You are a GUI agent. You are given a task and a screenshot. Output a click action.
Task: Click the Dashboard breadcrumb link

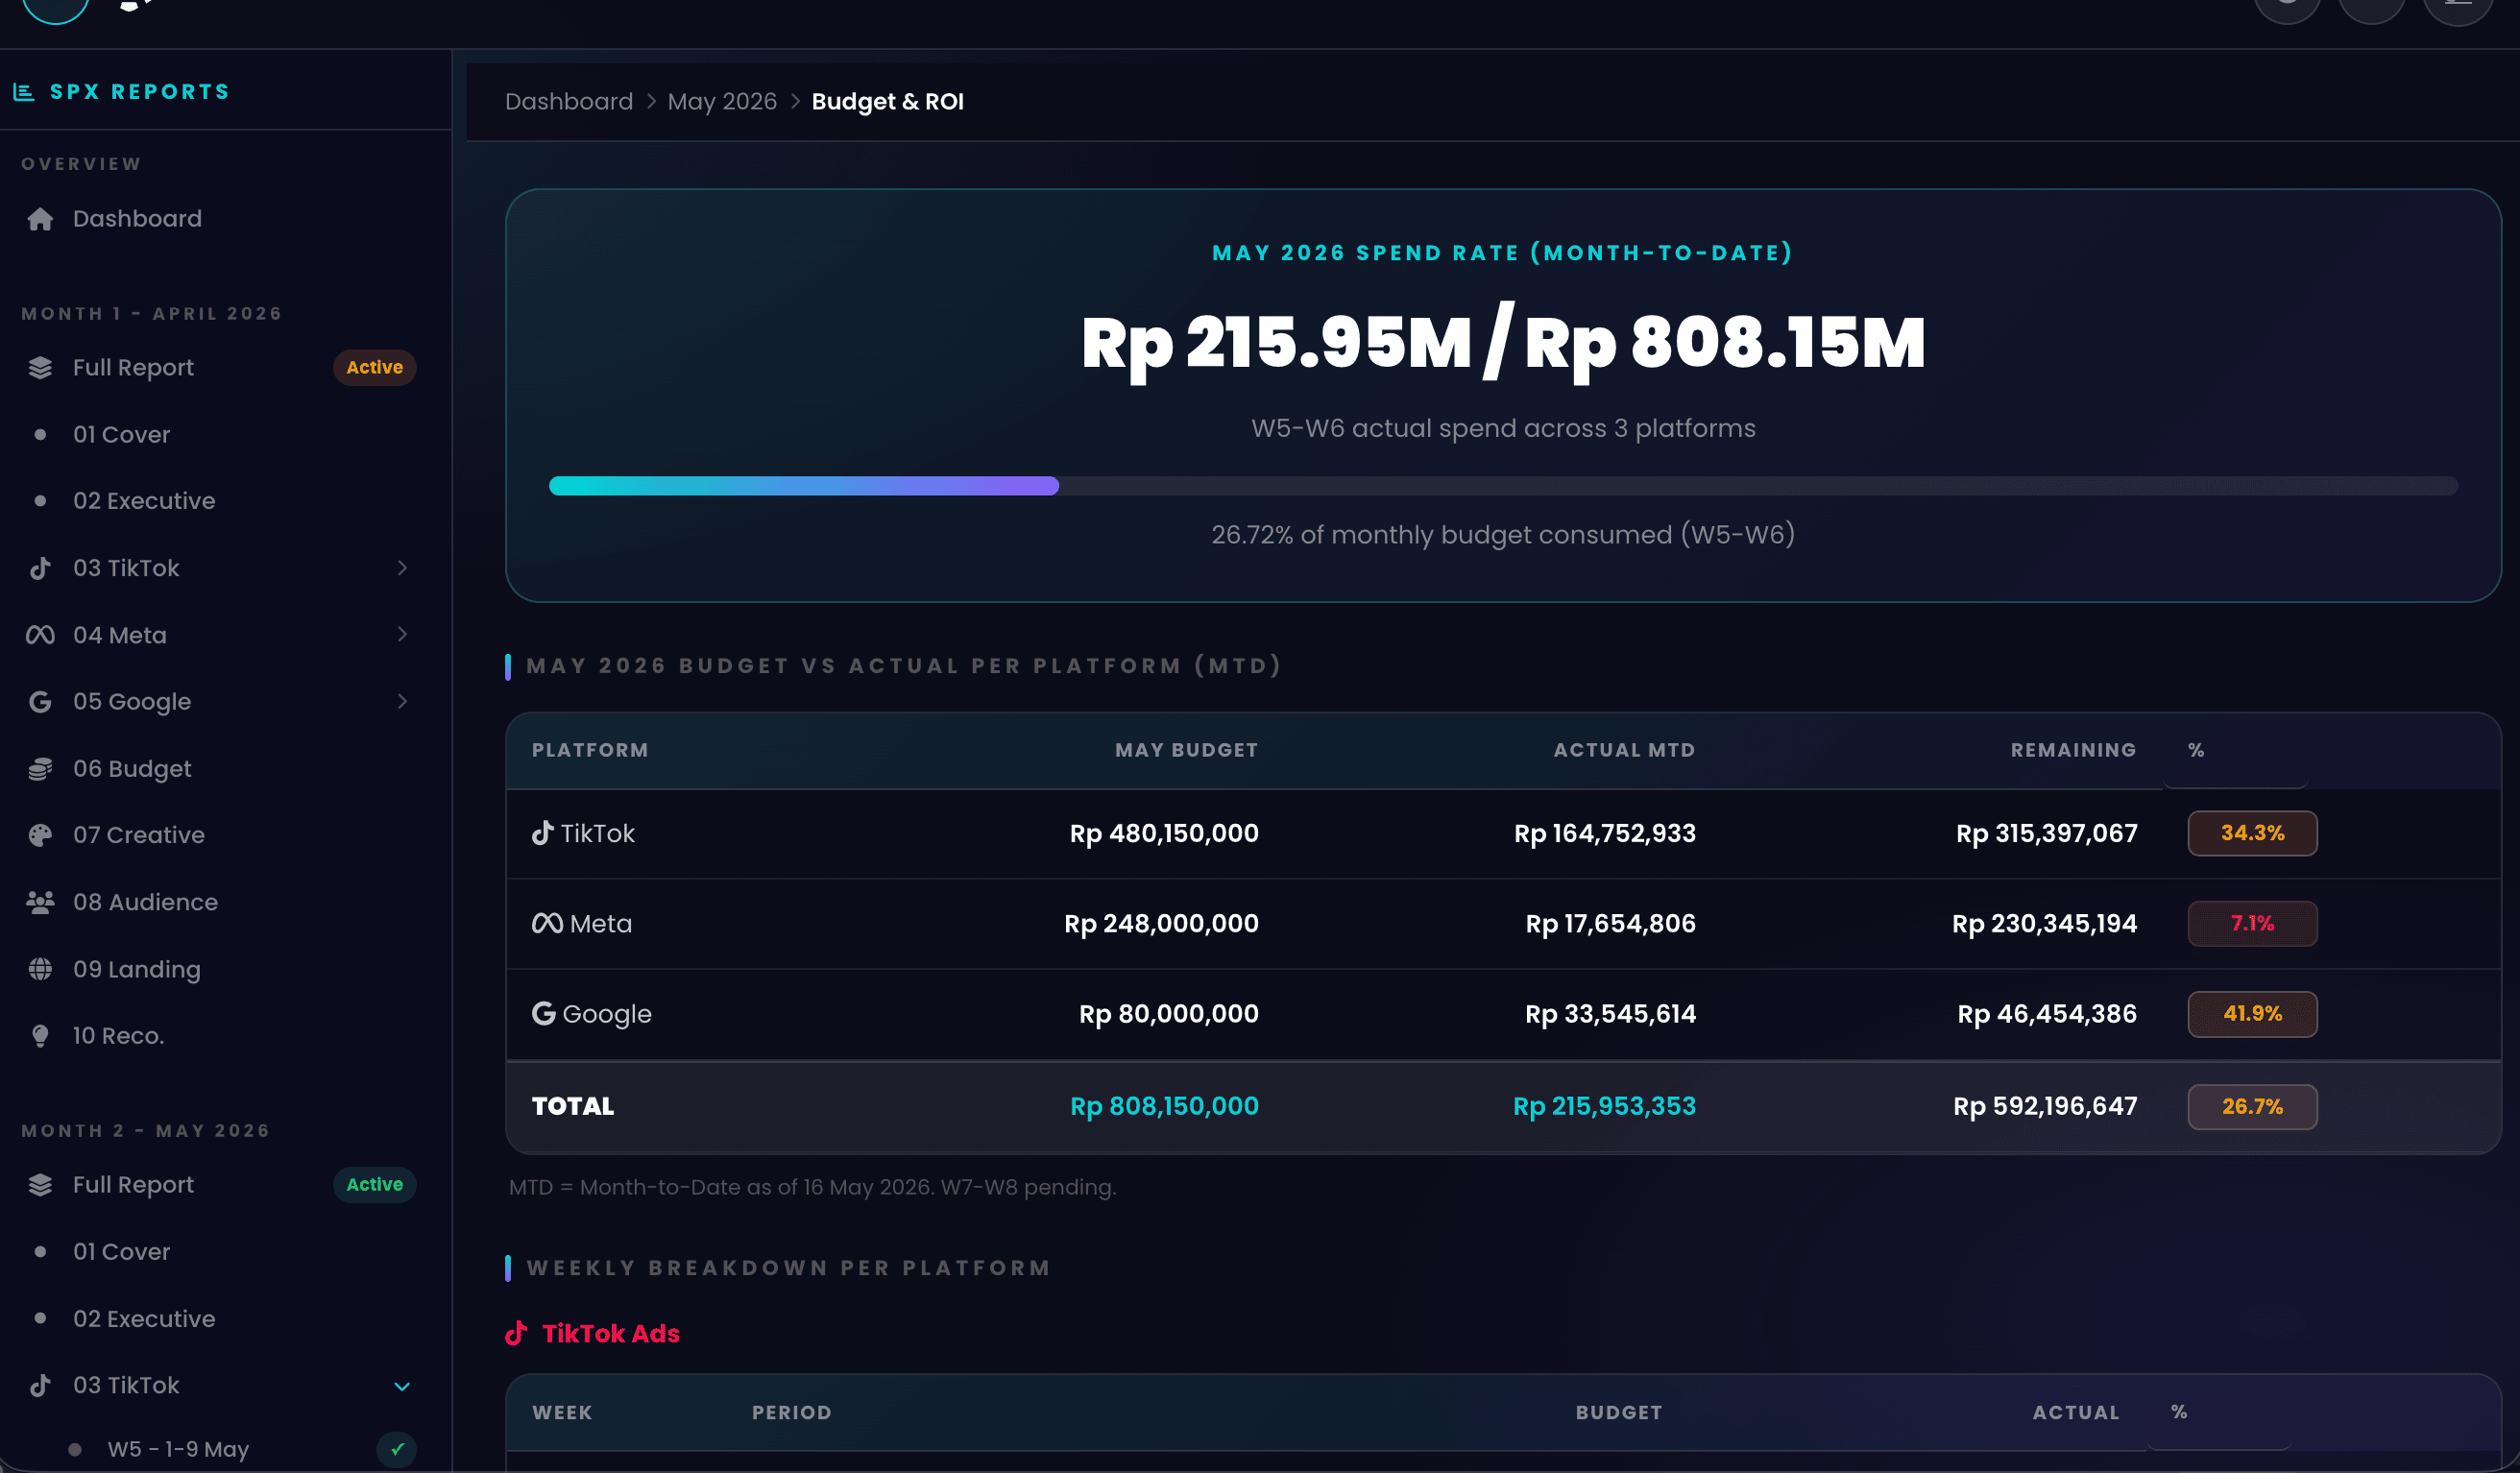pos(569,102)
